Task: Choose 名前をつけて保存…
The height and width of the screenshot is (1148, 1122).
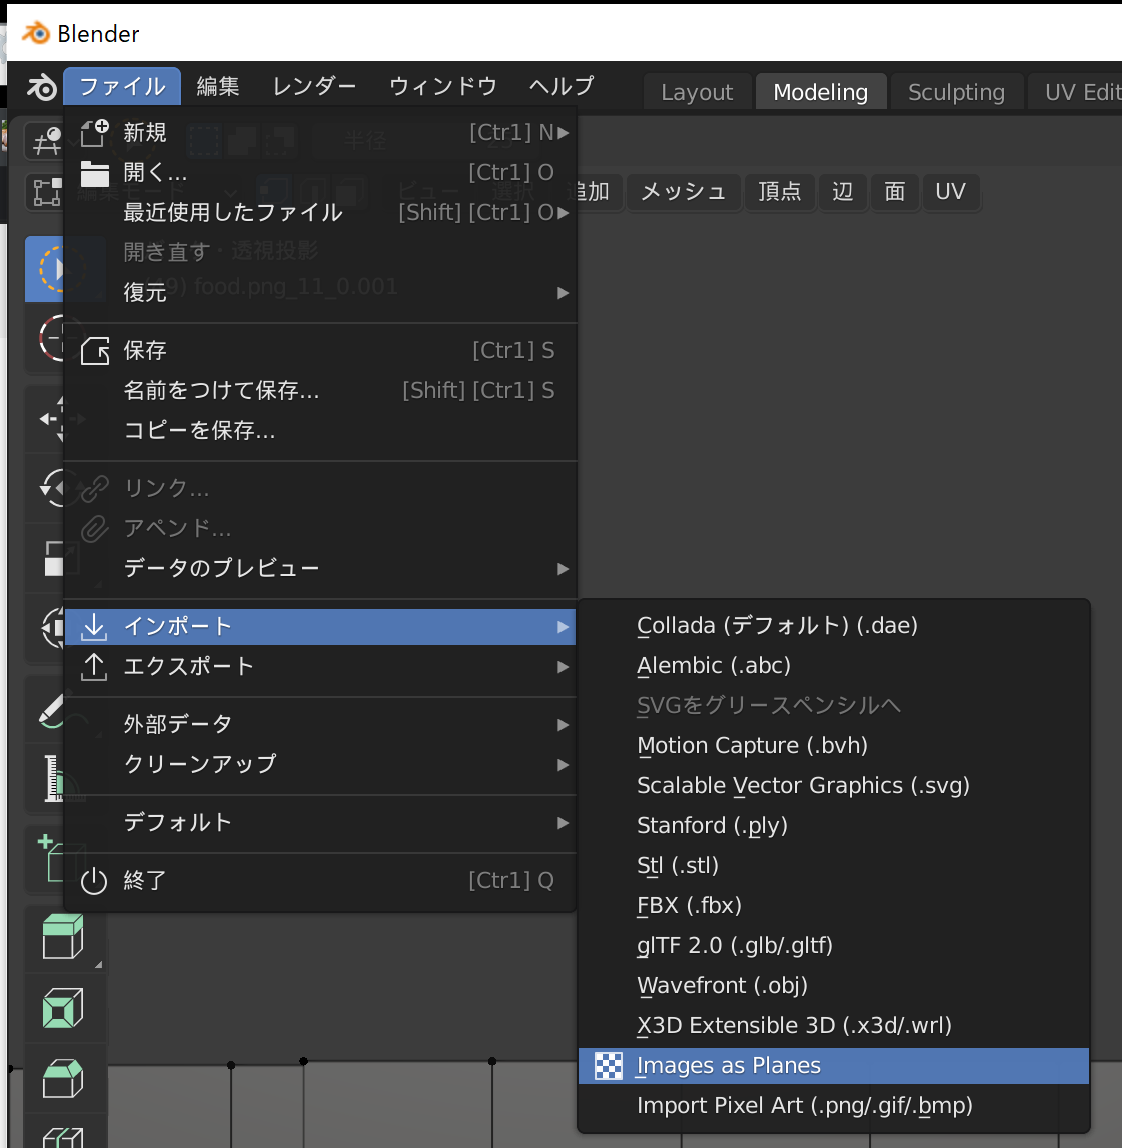Action: point(321,391)
